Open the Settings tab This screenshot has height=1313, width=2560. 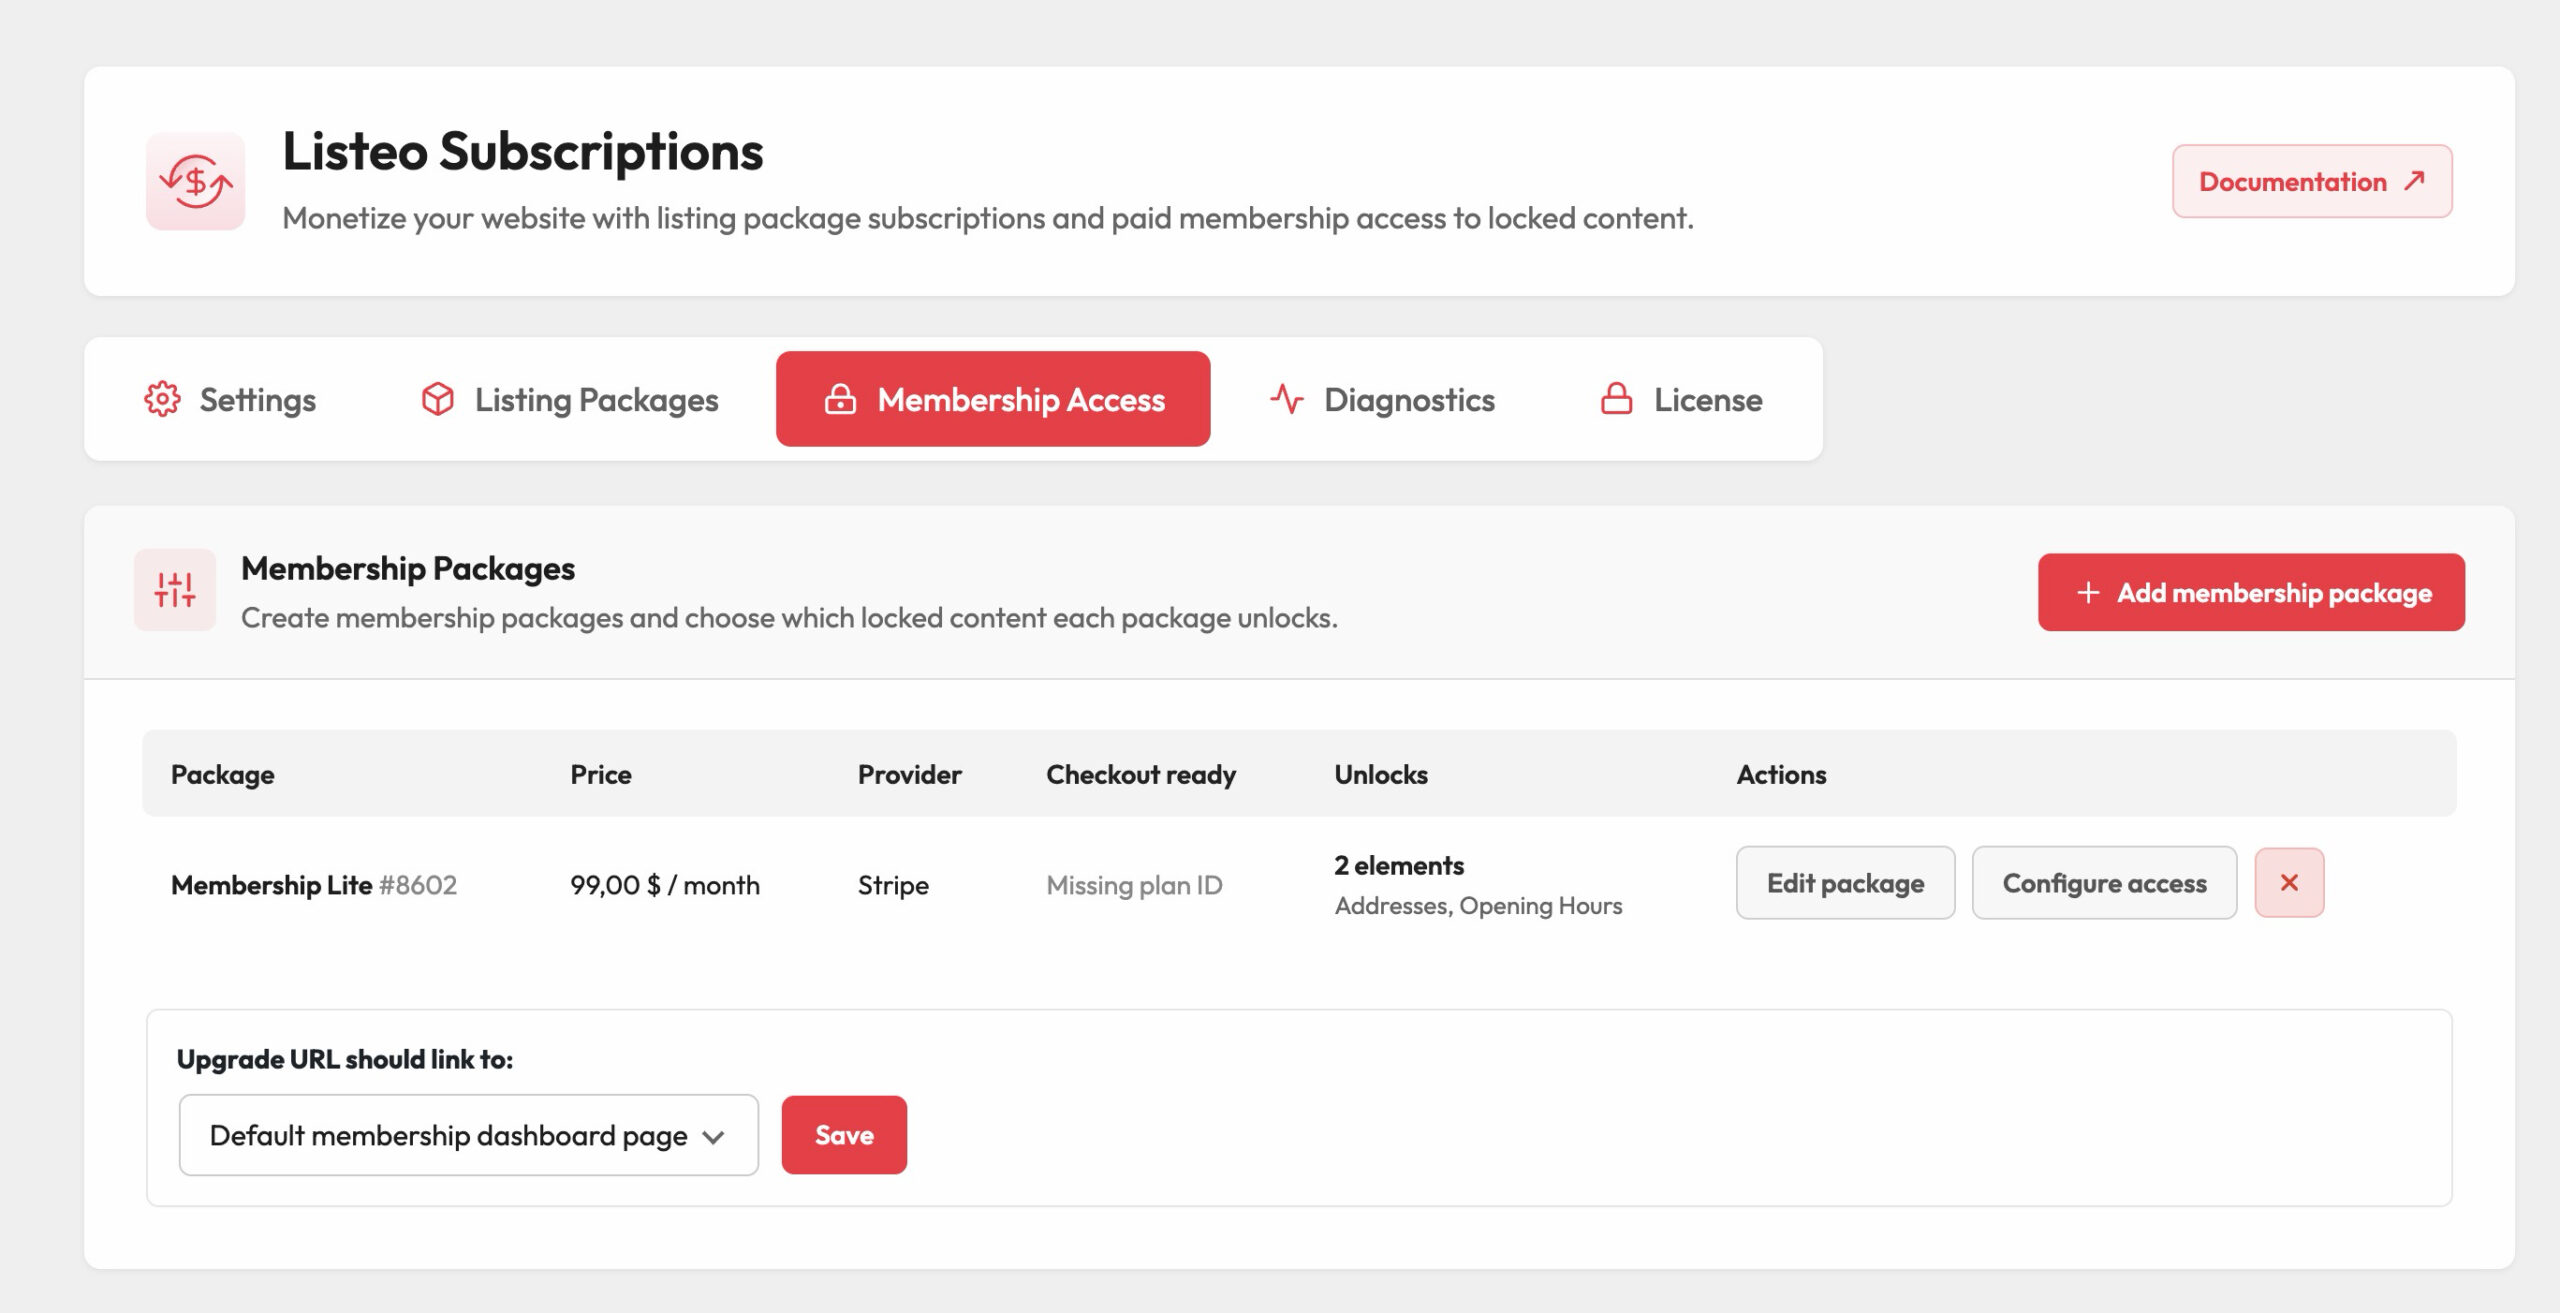click(x=230, y=399)
